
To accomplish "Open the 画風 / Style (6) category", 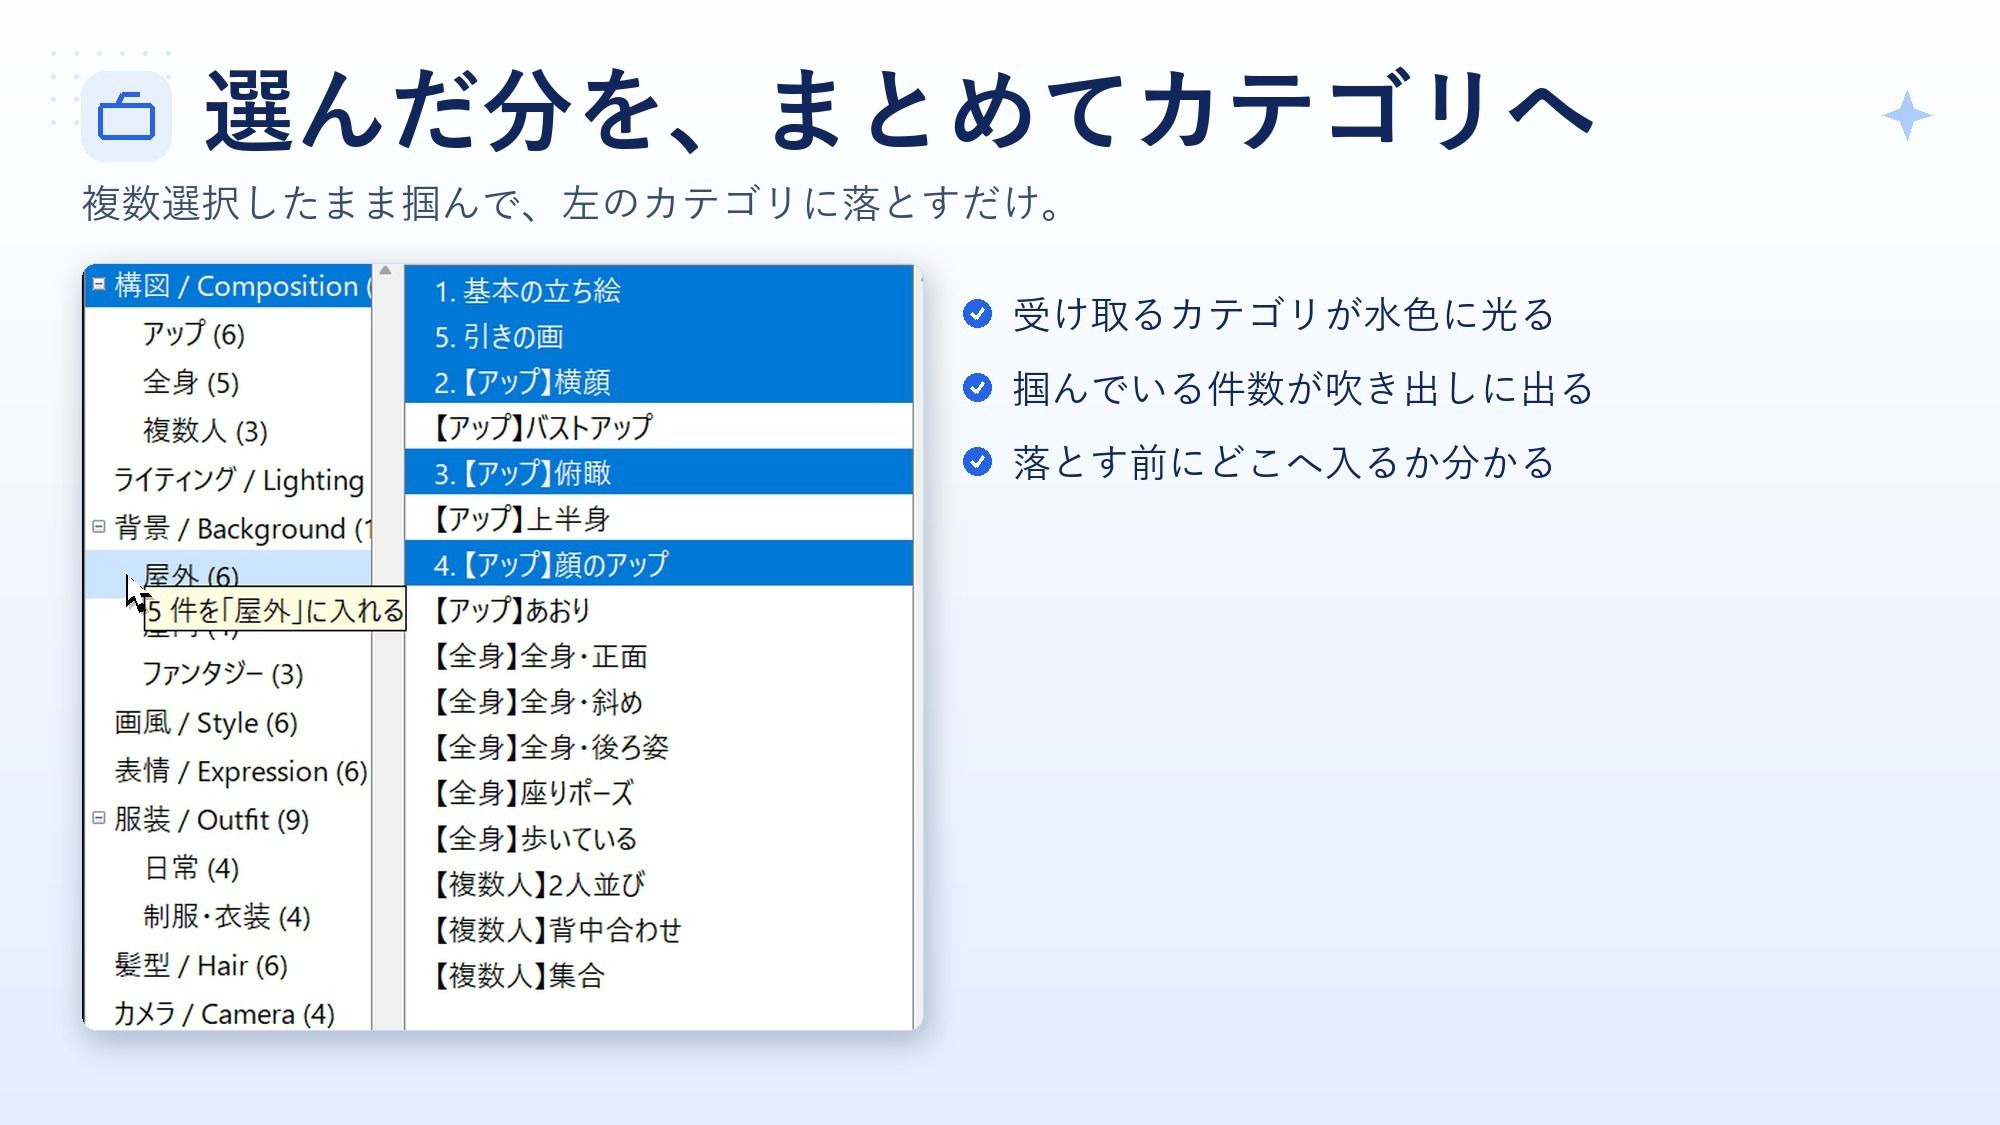I will pyautogui.click(x=206, y=723).
